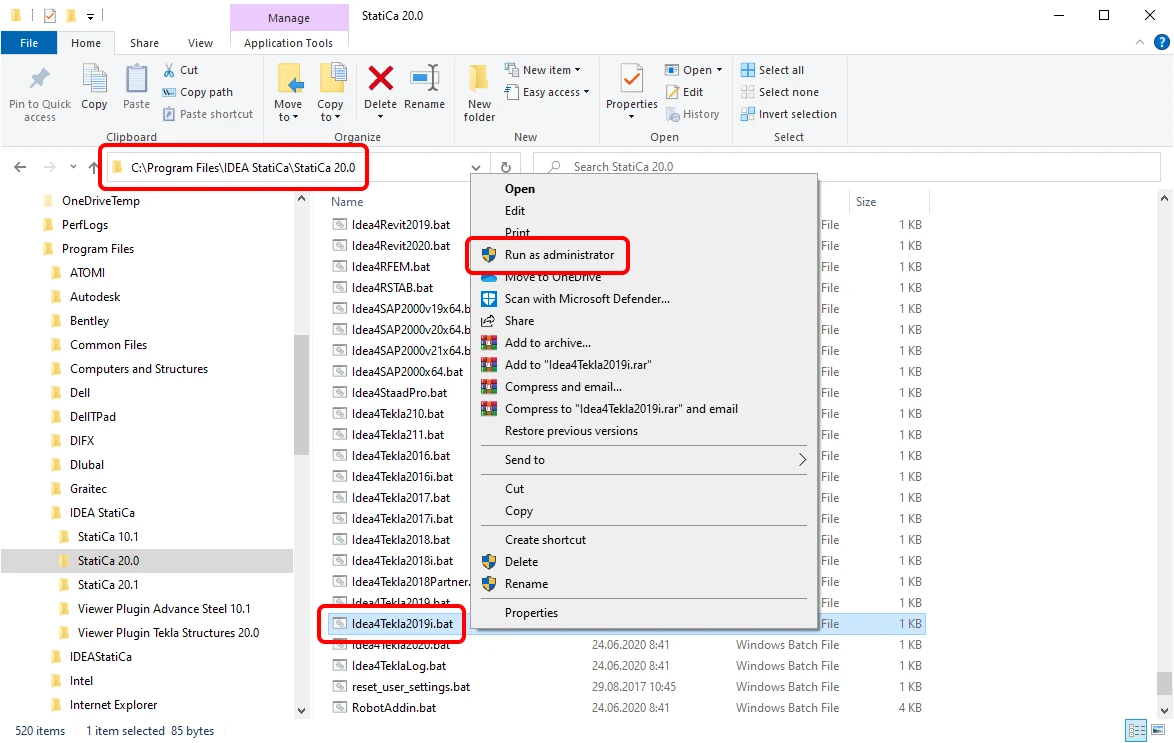
Task: Switch to the Share tab
Action: click(x=145, y=43)
